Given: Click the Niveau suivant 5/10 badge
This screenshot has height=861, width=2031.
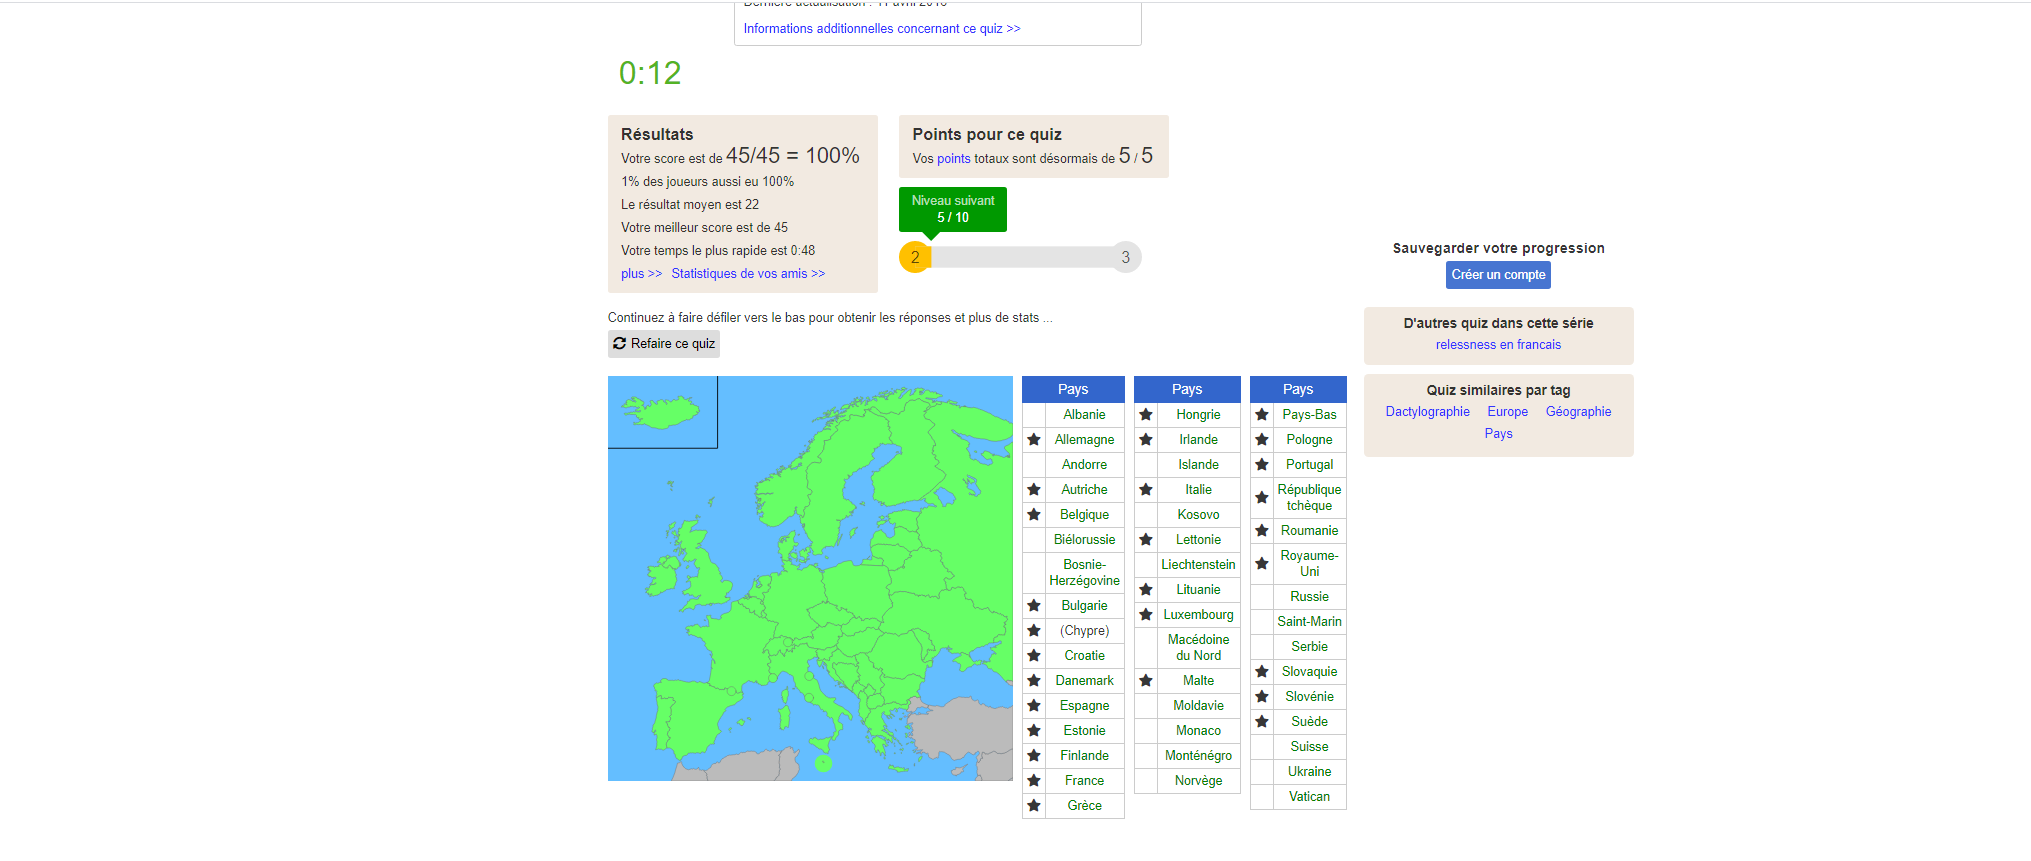Looking at the screenshot, I should coord(953,209).
